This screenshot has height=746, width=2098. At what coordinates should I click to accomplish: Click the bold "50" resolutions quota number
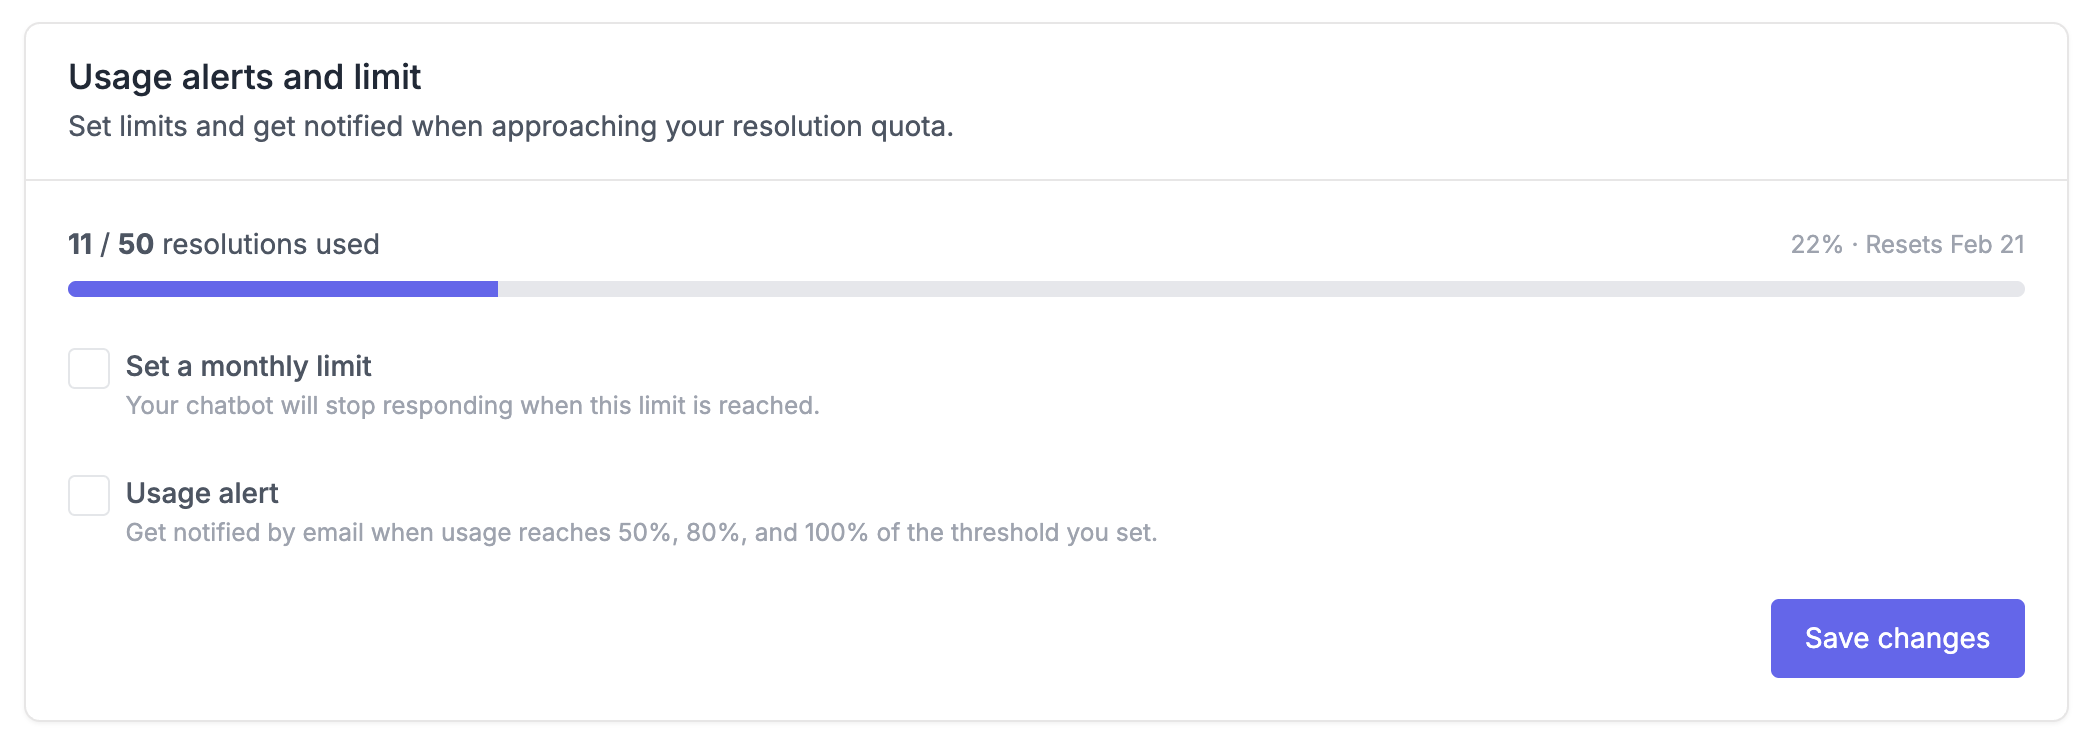click(136, 244)
